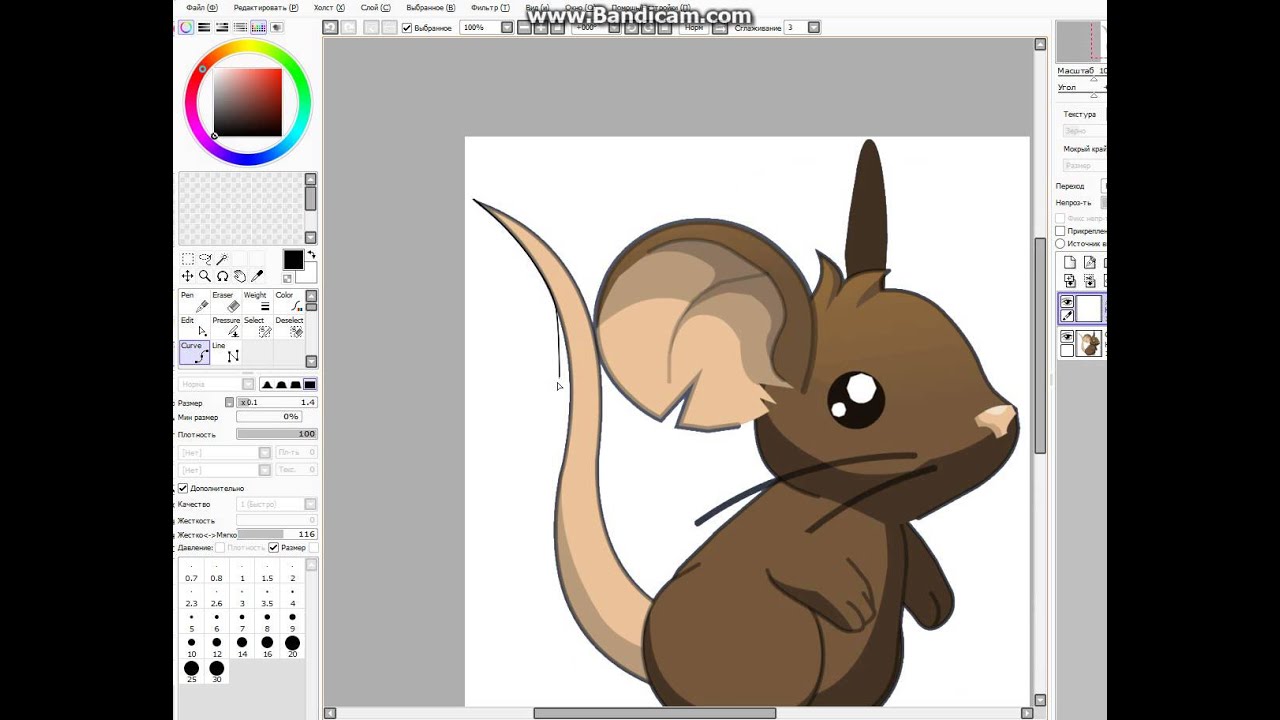Create a new layer in layers panel
The image size is (1280, 720).
1069,263
